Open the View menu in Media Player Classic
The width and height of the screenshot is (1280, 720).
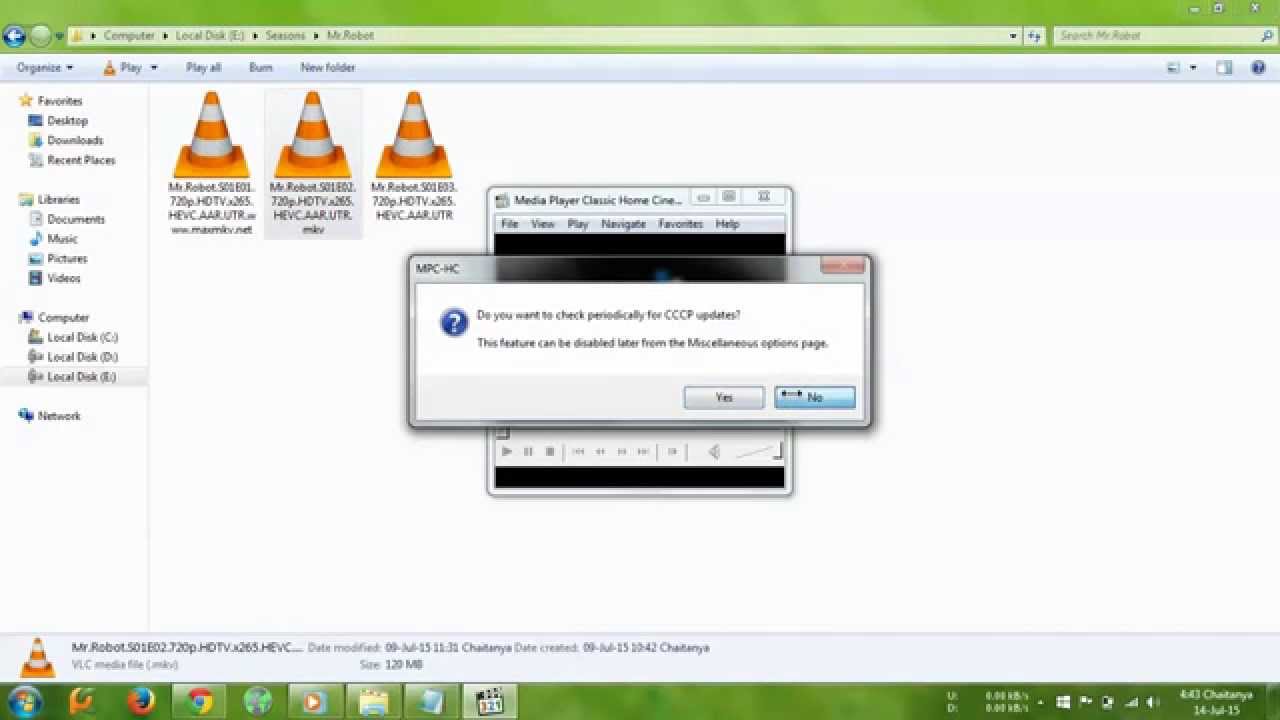pyautogui.click(x=543, y=224)
